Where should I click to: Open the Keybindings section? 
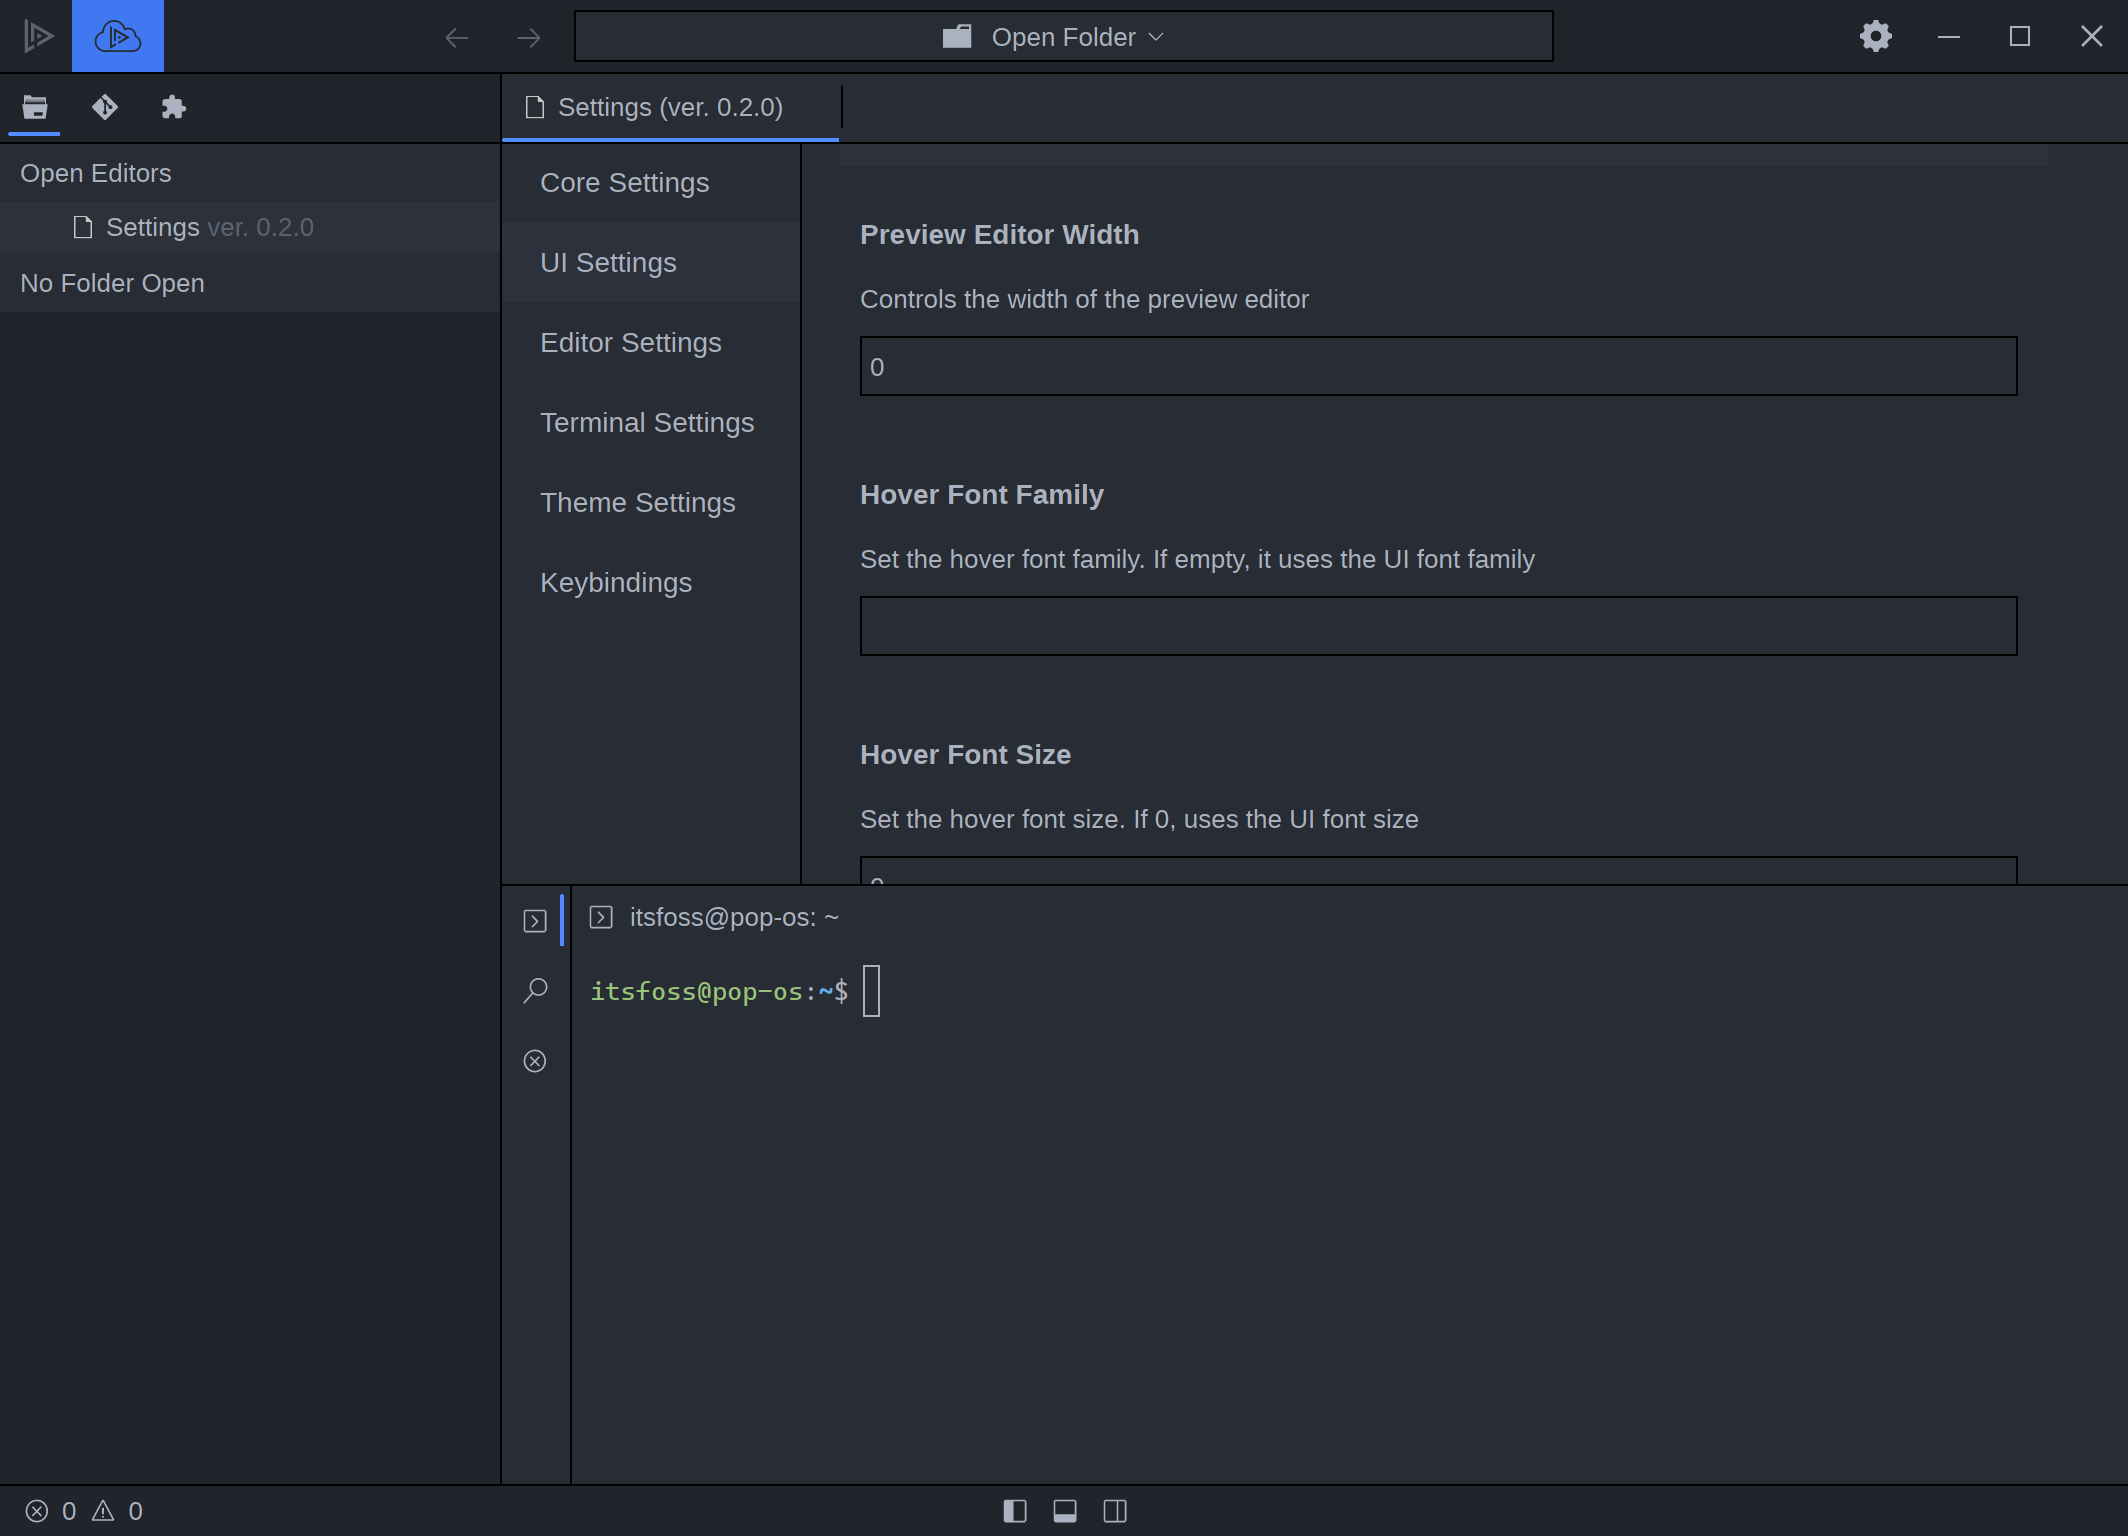coord(616,582)
